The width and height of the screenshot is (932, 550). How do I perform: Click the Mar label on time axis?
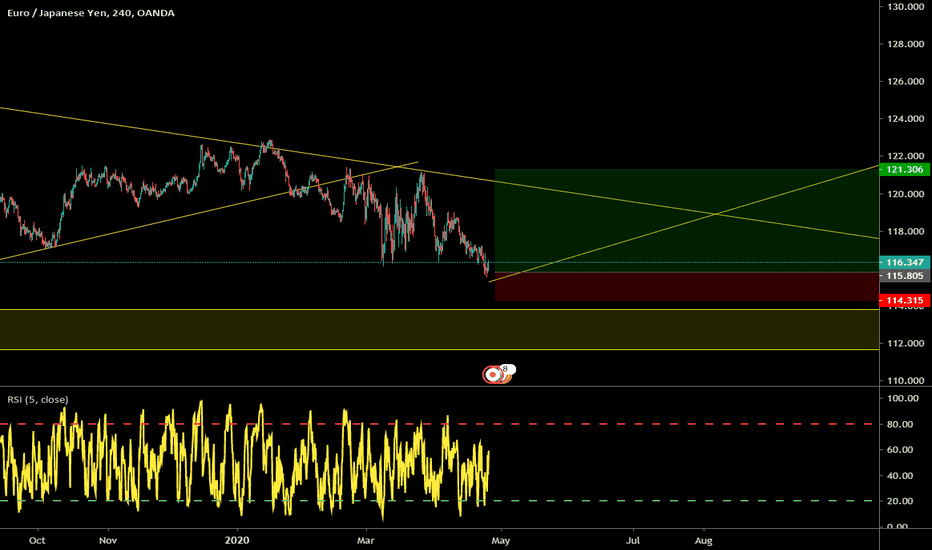pos(366,540)
